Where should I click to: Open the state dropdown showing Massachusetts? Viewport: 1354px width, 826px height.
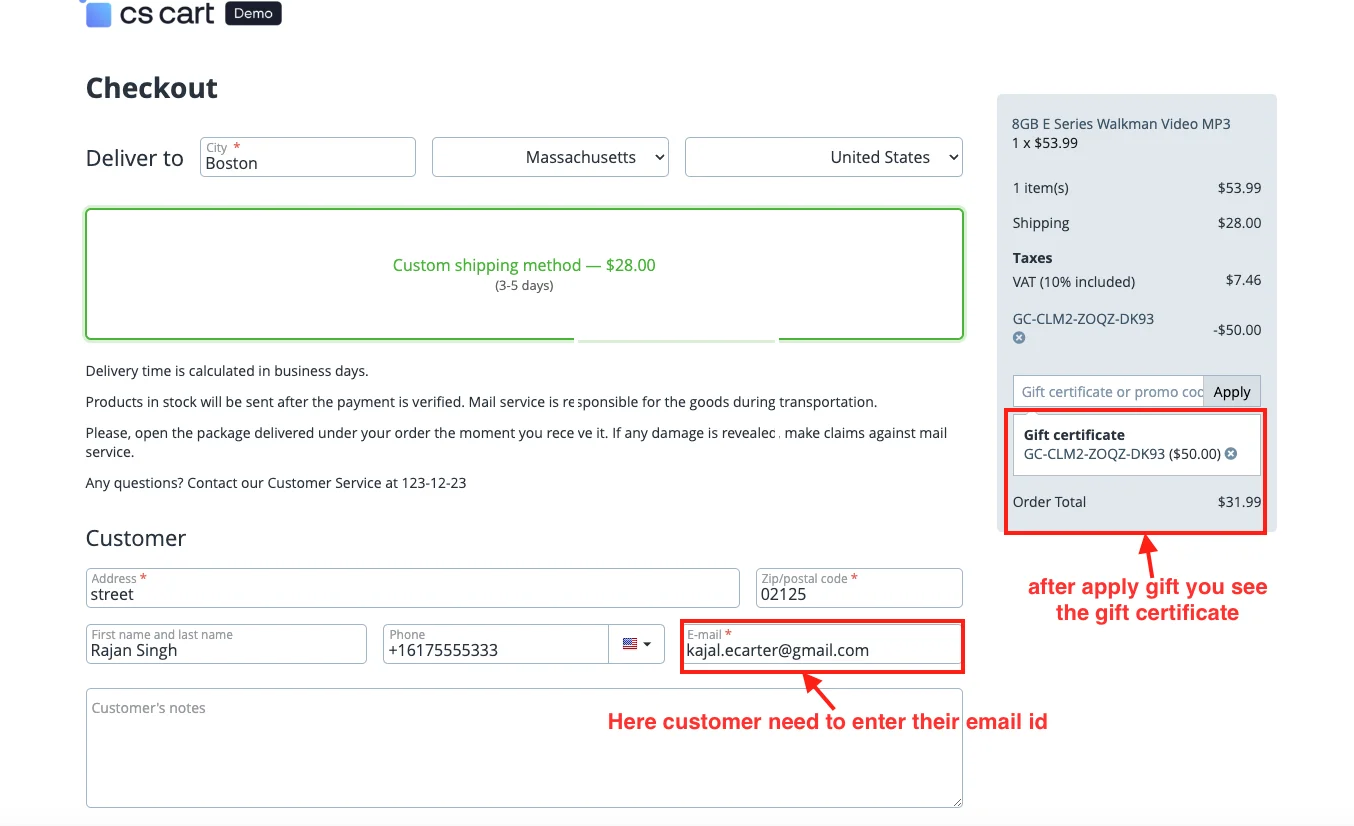(x=550, y=157)
